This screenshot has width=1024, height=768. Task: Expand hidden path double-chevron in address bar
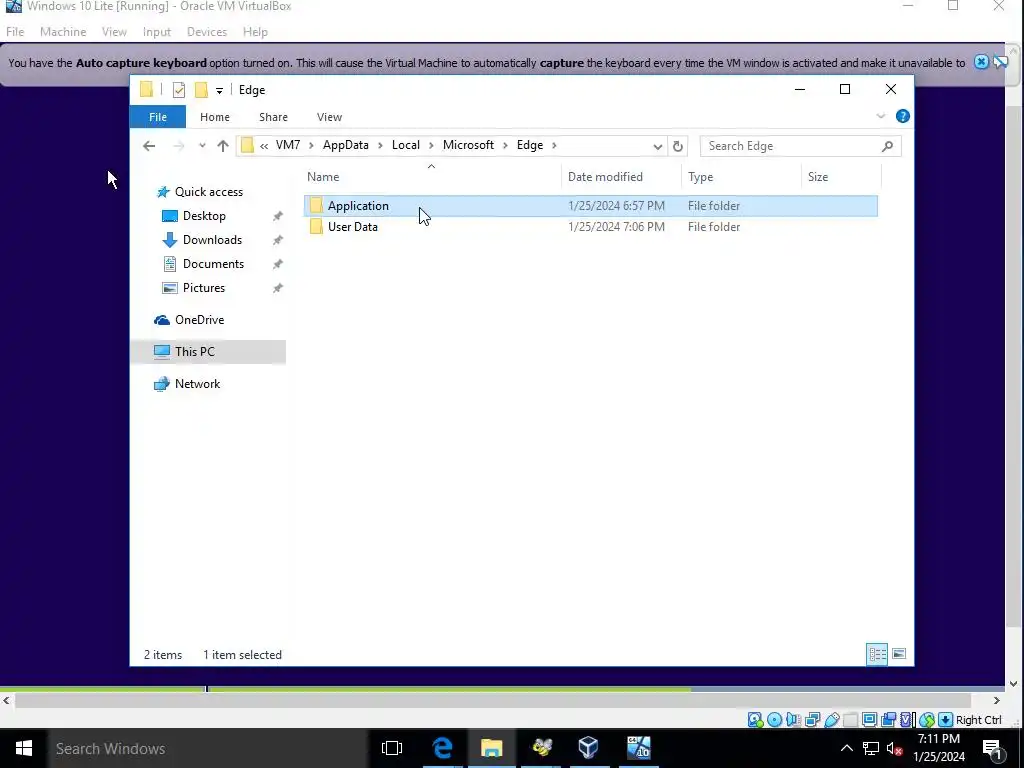(x=264, y=146)
